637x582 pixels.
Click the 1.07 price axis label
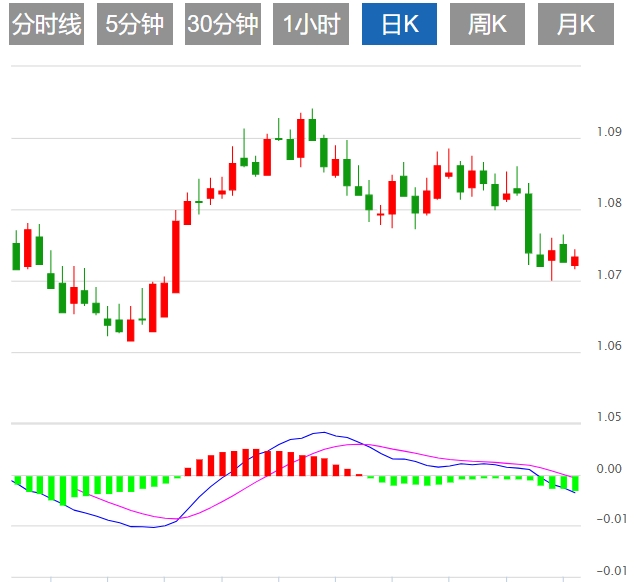609,275
